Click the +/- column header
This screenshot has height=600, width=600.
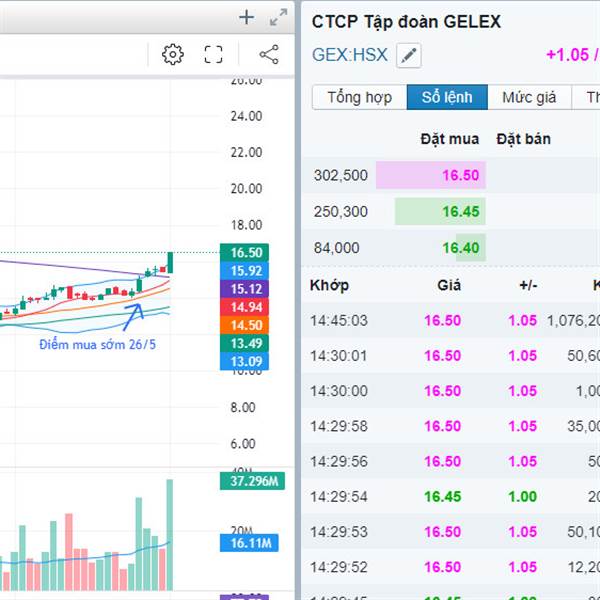tap(528, 285)
